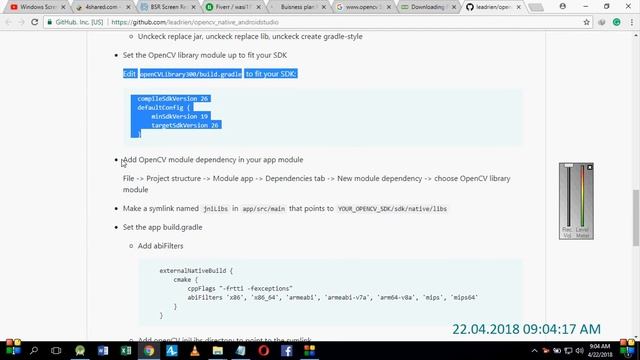The image size is (640, 360).
Task: Click the page vertical scrollbar thumb
Action: [x=636, y=218]
